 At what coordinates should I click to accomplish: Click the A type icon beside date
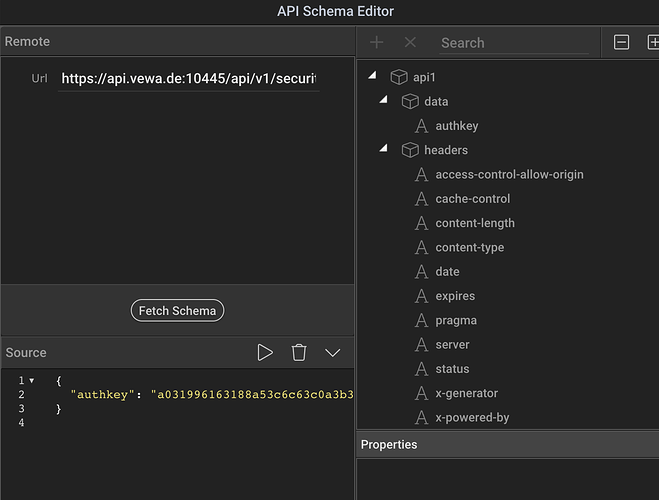[x=422, y=272]
